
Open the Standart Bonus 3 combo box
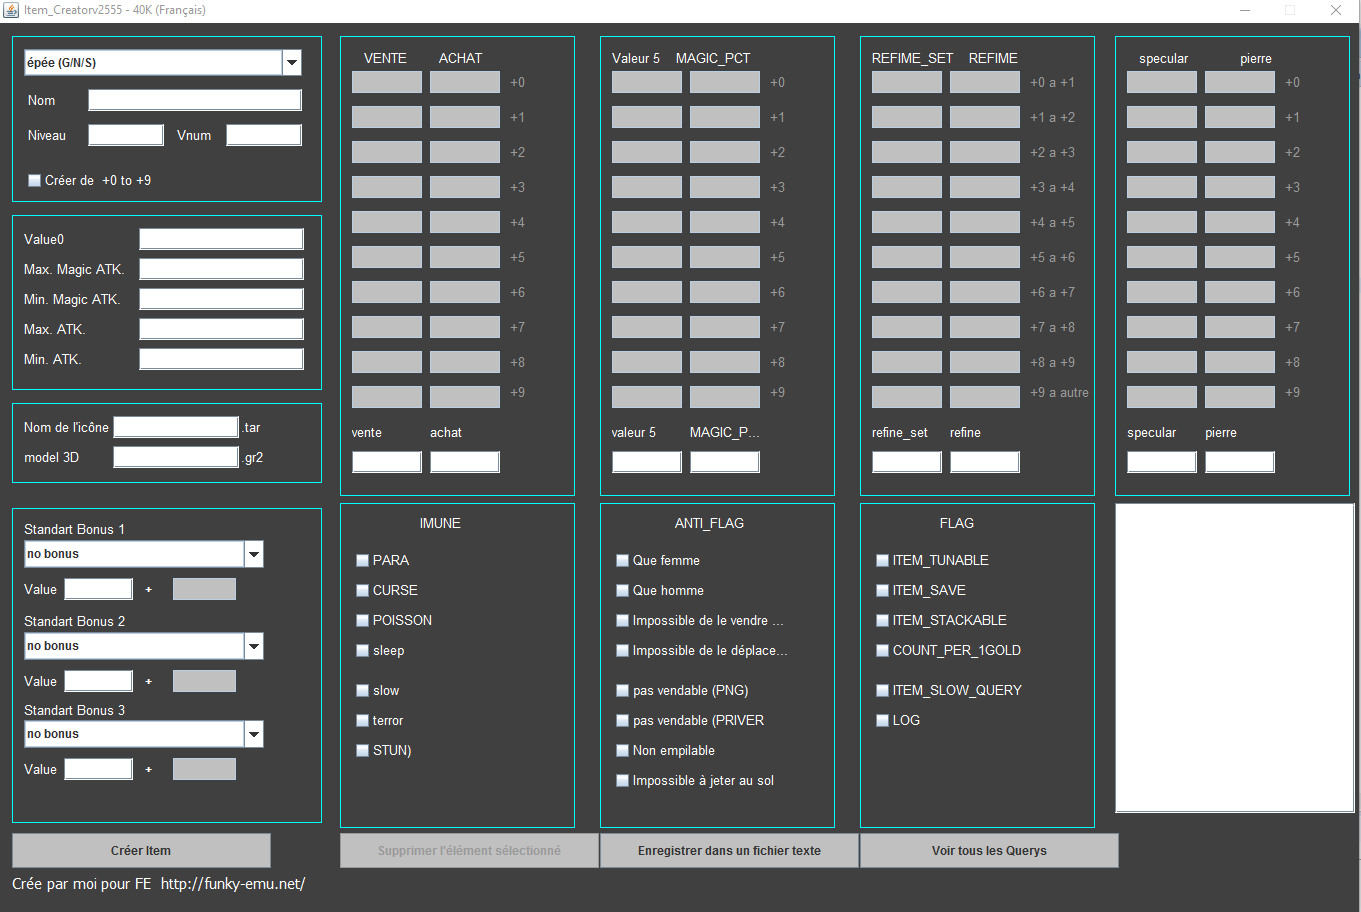144,734
